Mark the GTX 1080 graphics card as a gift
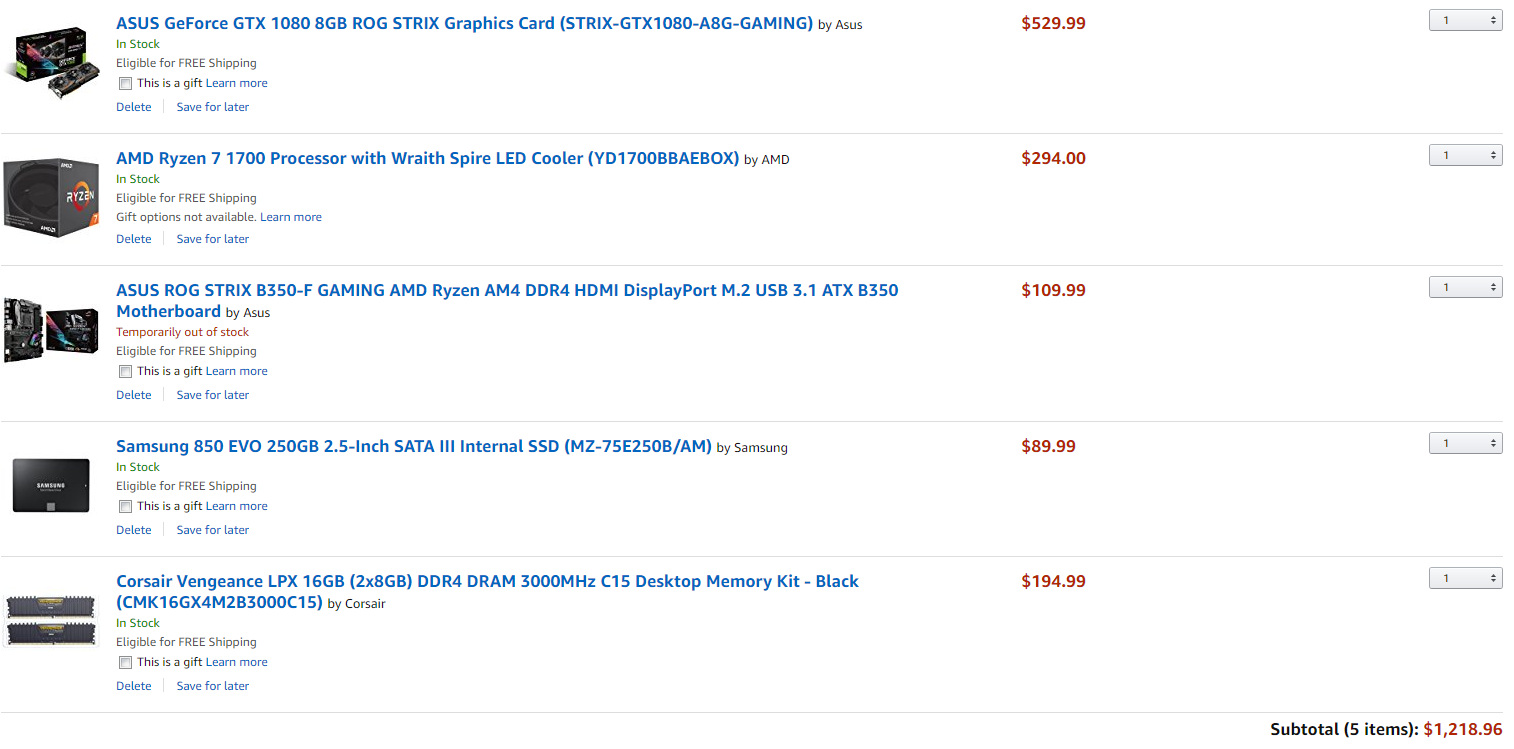 tap(125, 84)
